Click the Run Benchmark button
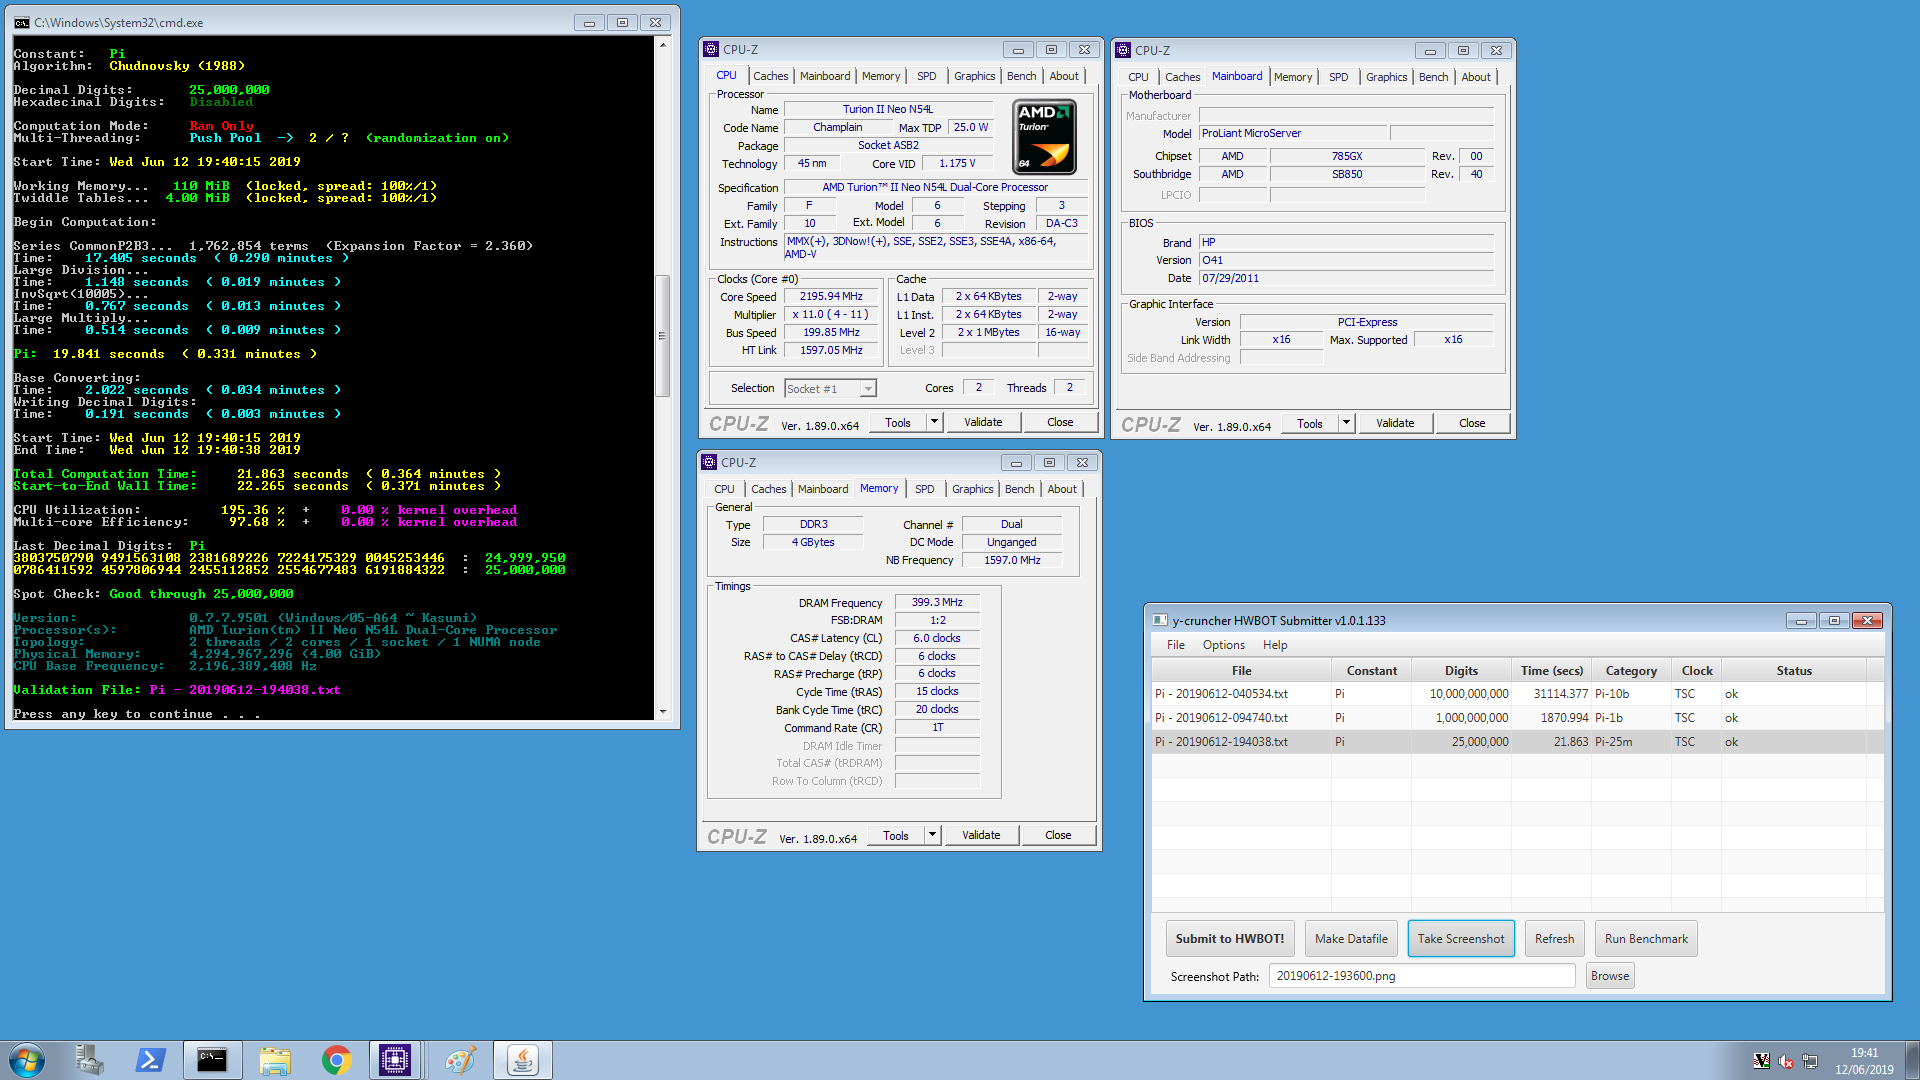Viewport: 1920px width, 1080px height. pos(1646,939)
